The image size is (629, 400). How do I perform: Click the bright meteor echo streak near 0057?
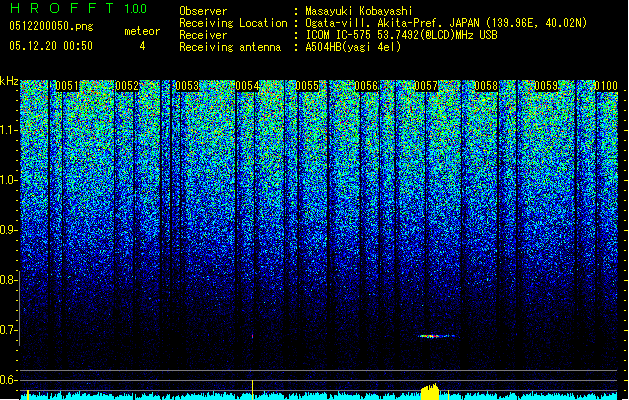click(x=436, y=336)
